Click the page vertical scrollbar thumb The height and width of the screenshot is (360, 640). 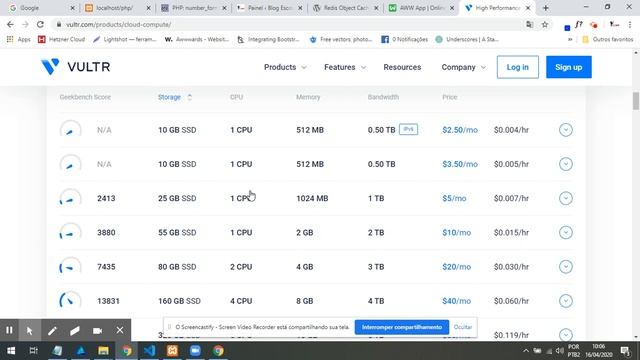[x=636, y=101]
